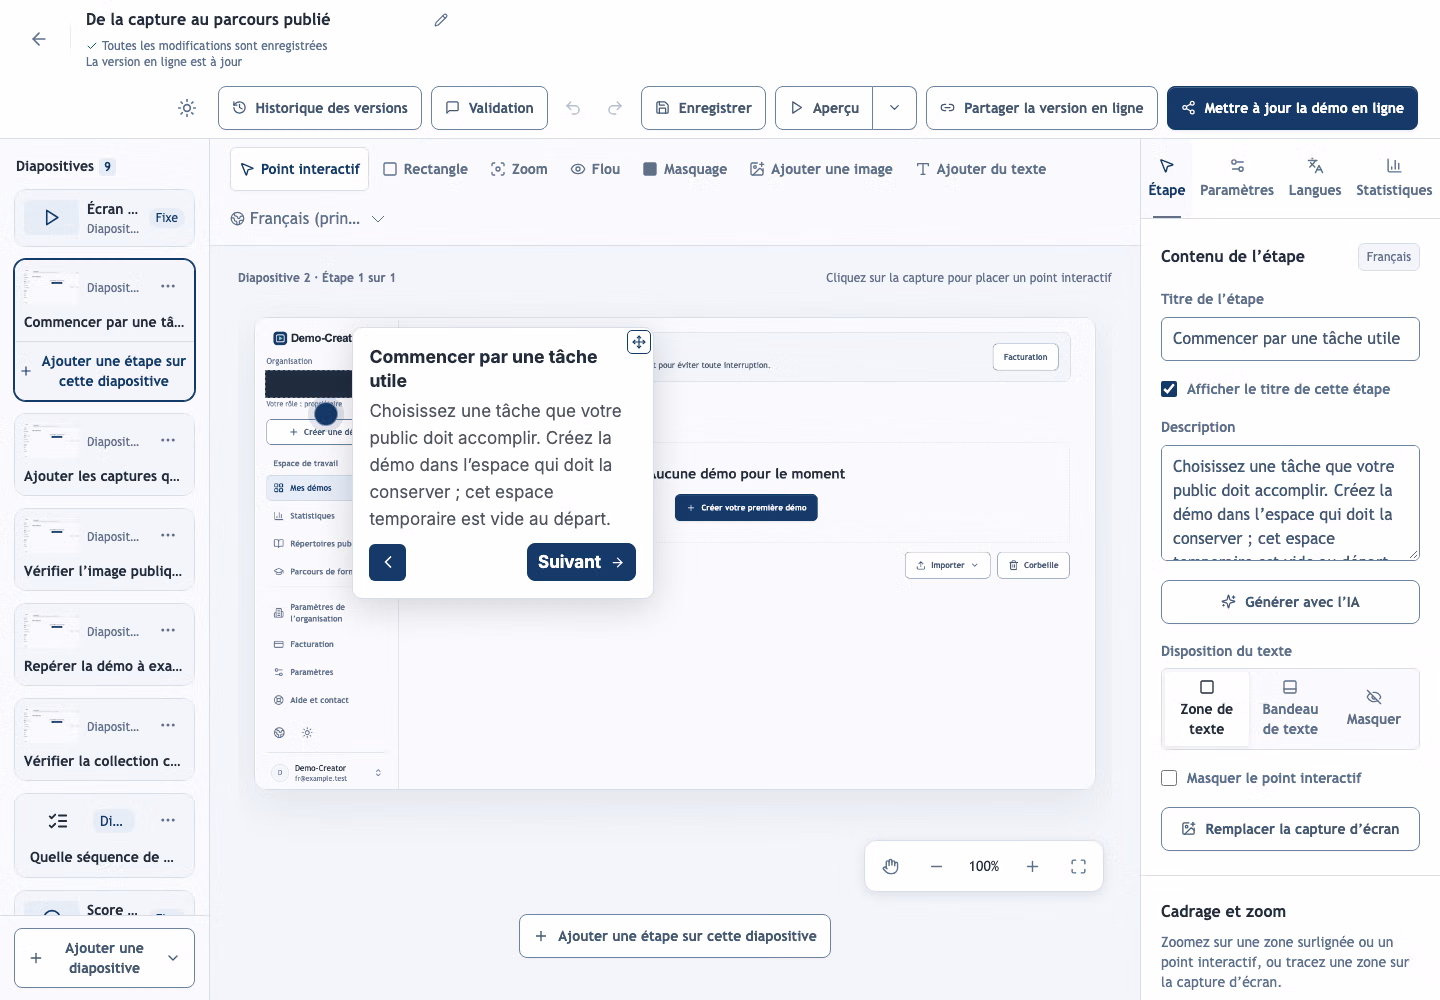Open the Aperçu dropdown arrow
Image resolution: width=1440 pixels, height=1000 pixels.
point(895,108)
